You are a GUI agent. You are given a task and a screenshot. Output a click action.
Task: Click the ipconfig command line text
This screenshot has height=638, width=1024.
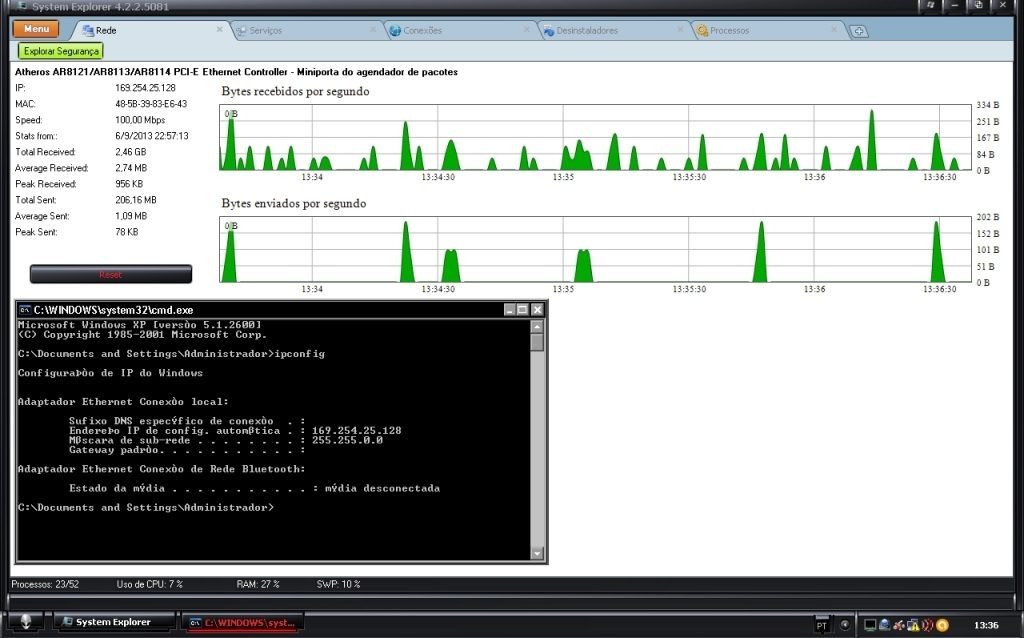(171, 353)
